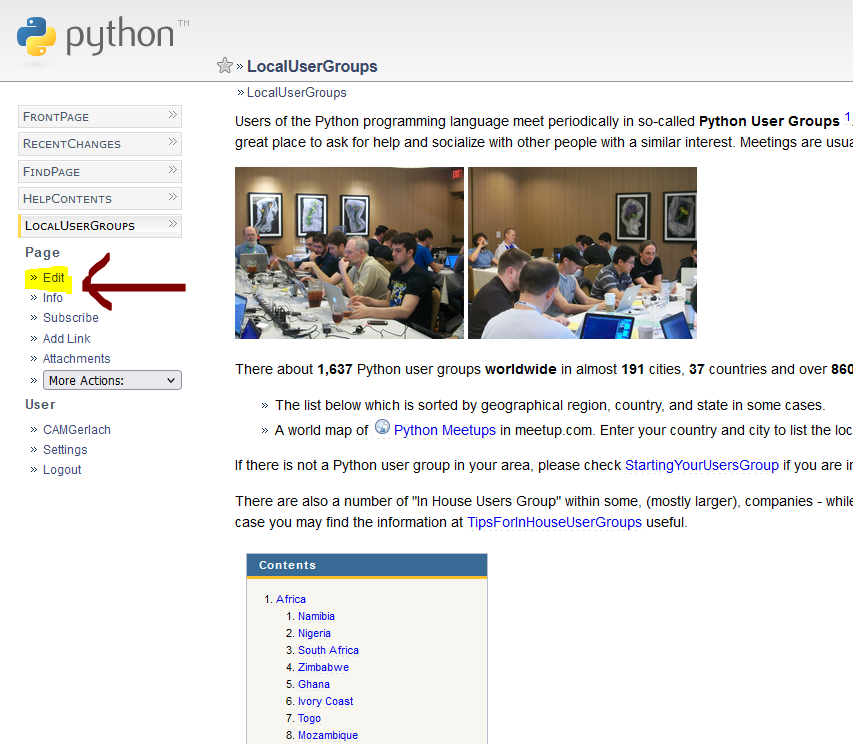
Task: Open the Python Meetups link
Action: [444, 430]
